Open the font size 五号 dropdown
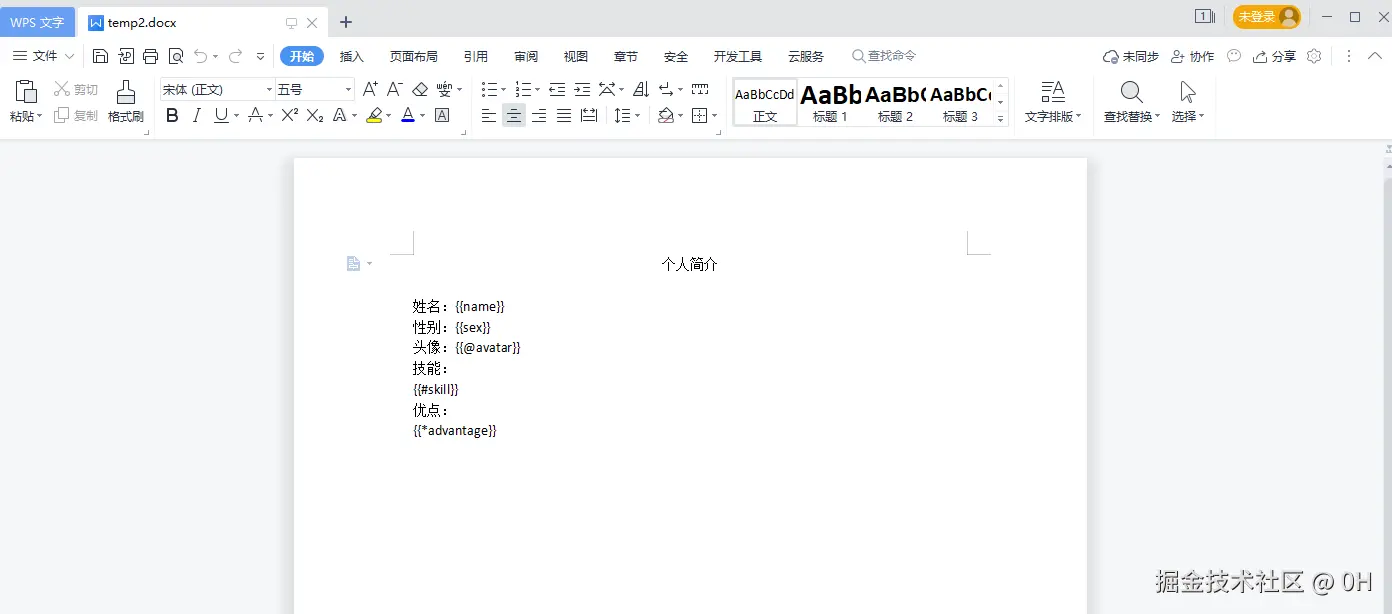 point(348,90)
